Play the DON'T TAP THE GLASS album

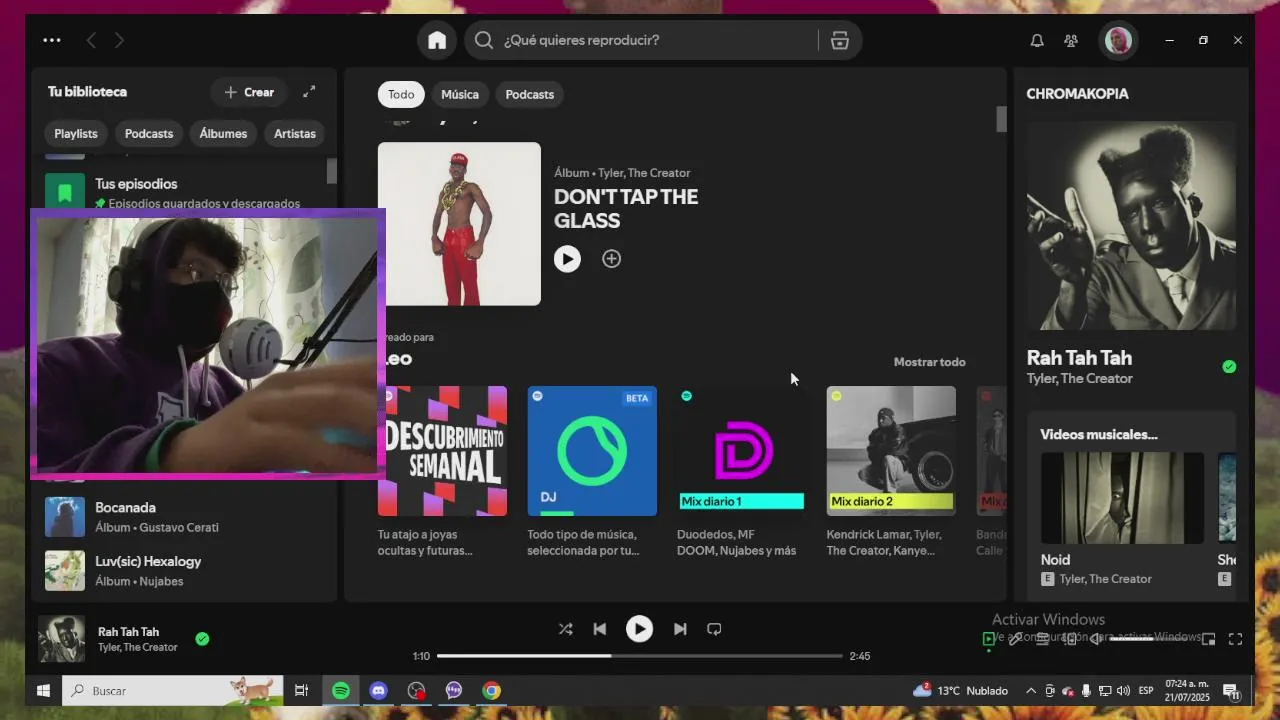567,259
